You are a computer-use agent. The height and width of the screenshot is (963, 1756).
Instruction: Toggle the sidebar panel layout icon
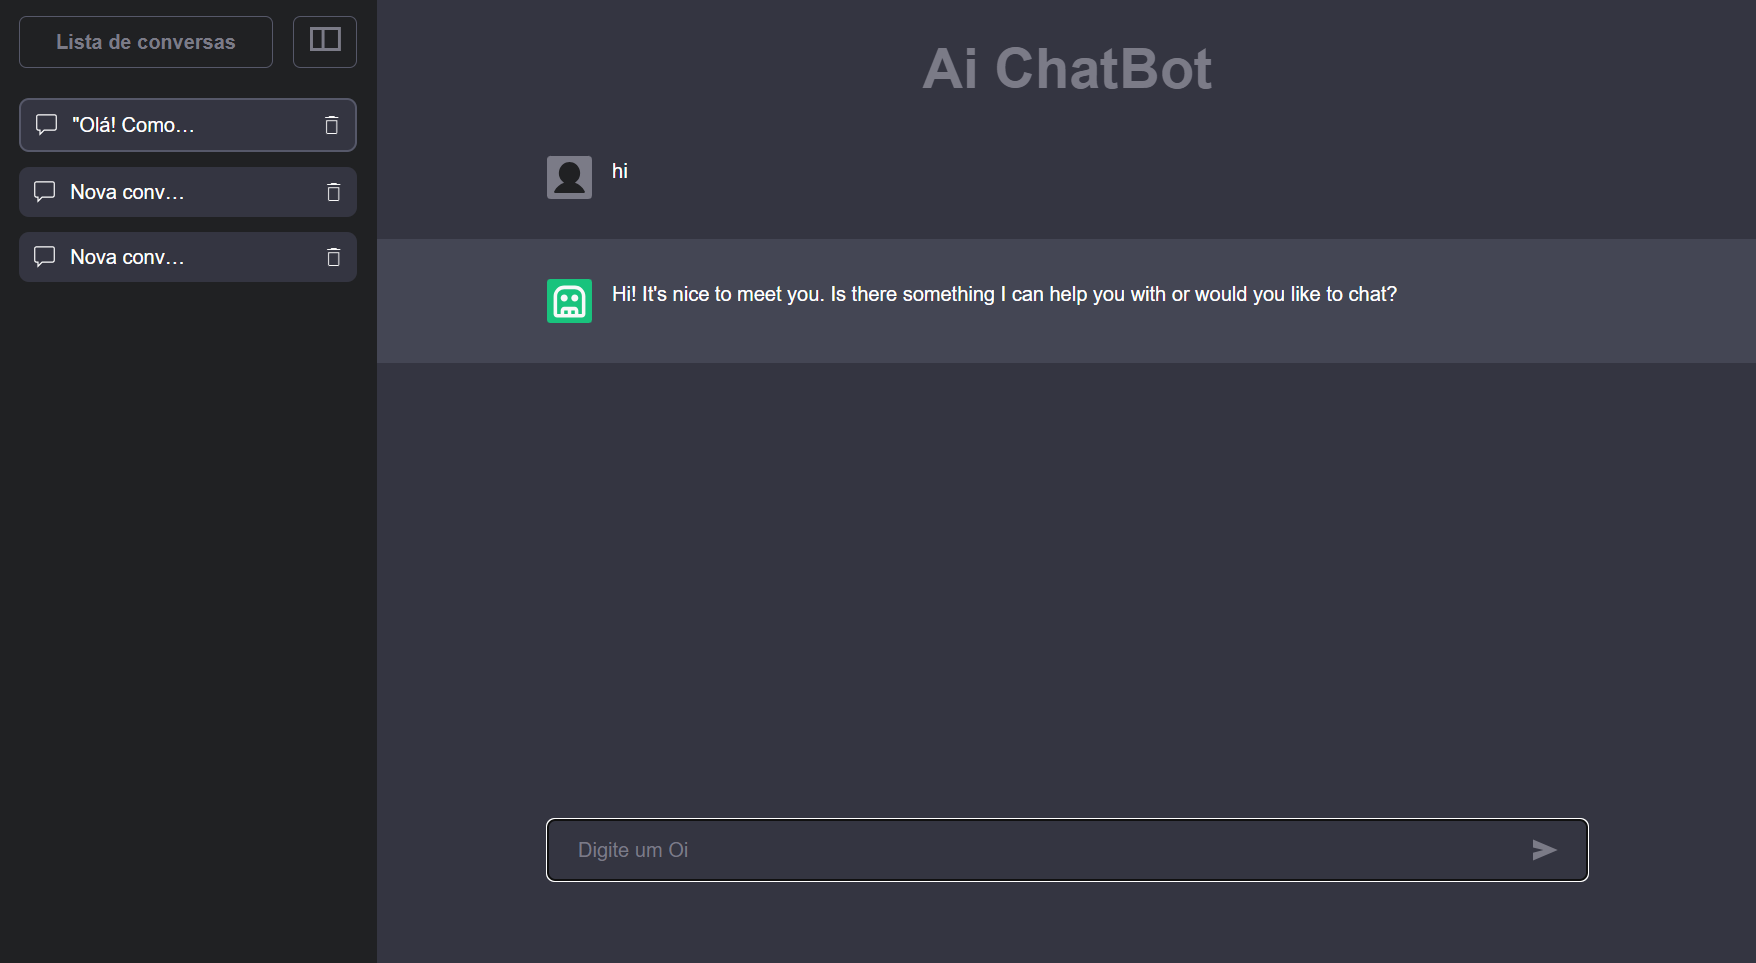click(x=325, y=41)
